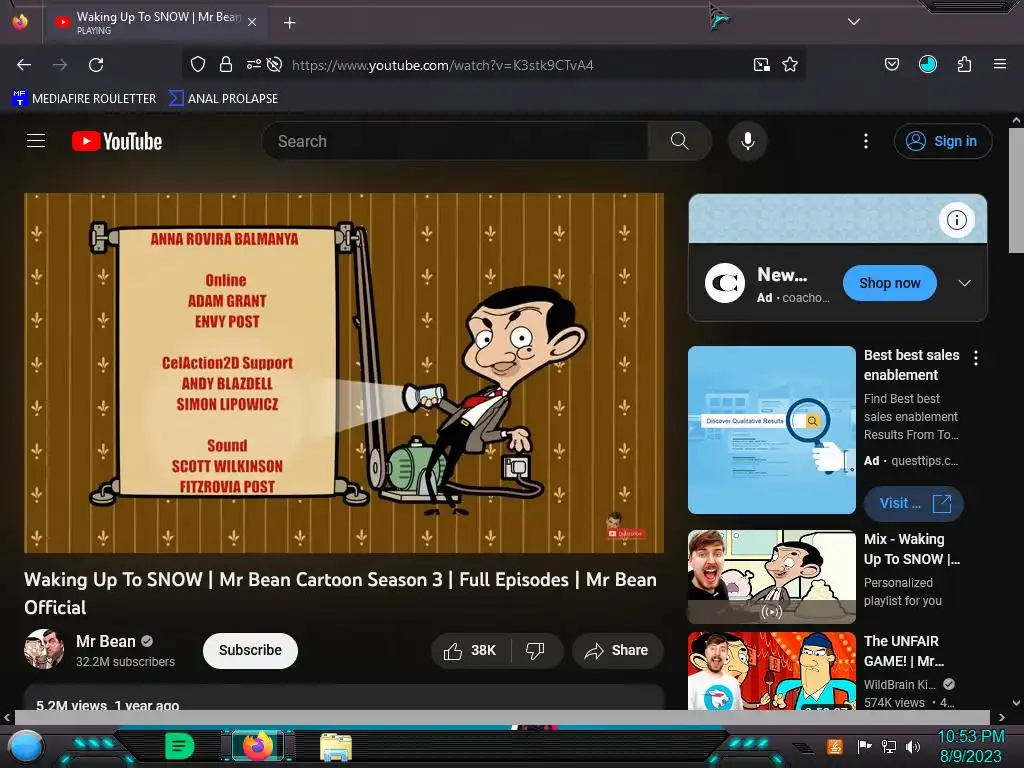Open the ad info icon
The height and width of the screenshot is (768, 1024).
pyautogui.click(x=957, y=220)
